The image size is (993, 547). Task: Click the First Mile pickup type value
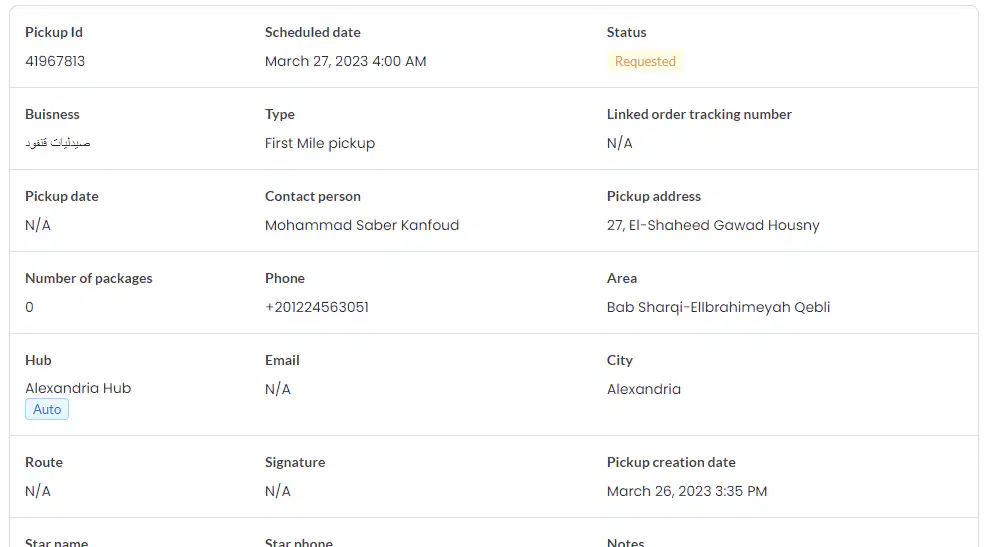[x=320, y=144]
